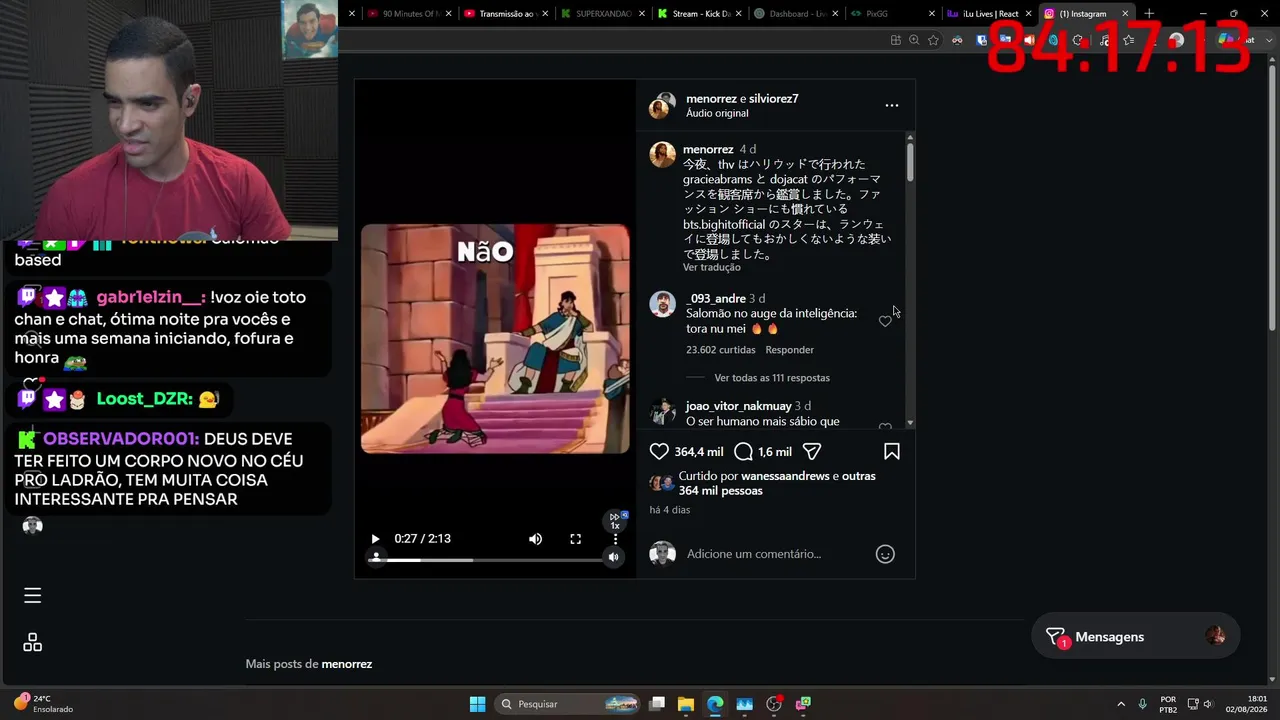Viewport: 1280px width, 720px height.
Task: Like the post with the heart icon
Action: [659, 452]
